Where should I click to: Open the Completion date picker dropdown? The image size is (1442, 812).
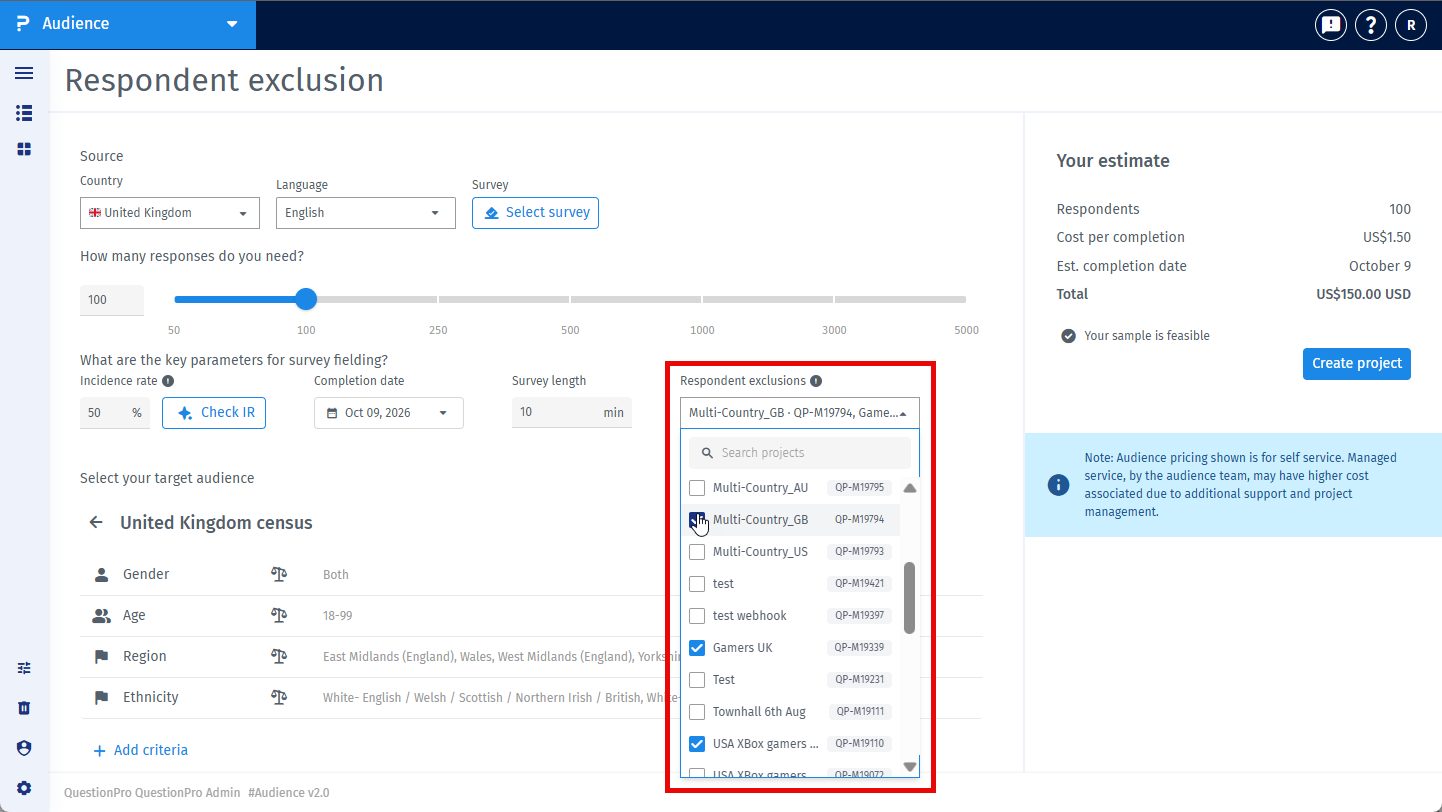pyautogui.click(x=389, y=413)
